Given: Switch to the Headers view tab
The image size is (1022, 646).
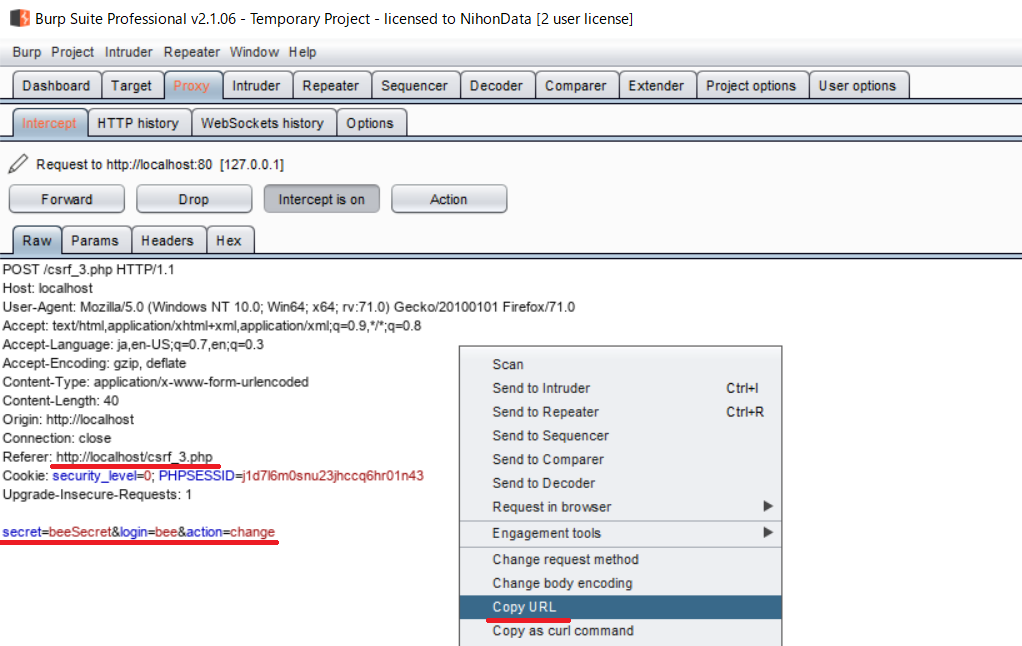Looking at the screenshot, I should tap(168, 241).
